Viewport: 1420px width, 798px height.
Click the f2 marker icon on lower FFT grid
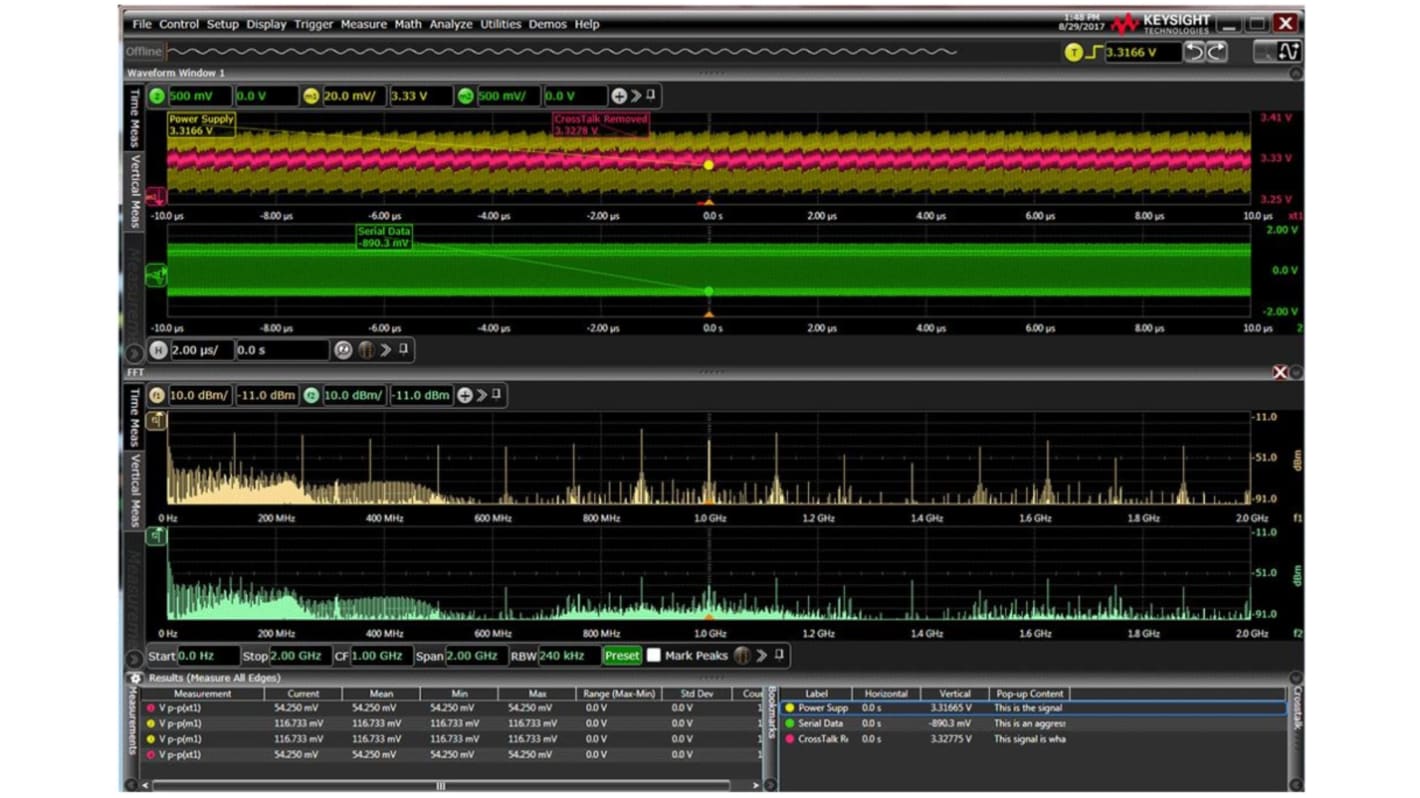pyautogui.click(x=157, y=537)
